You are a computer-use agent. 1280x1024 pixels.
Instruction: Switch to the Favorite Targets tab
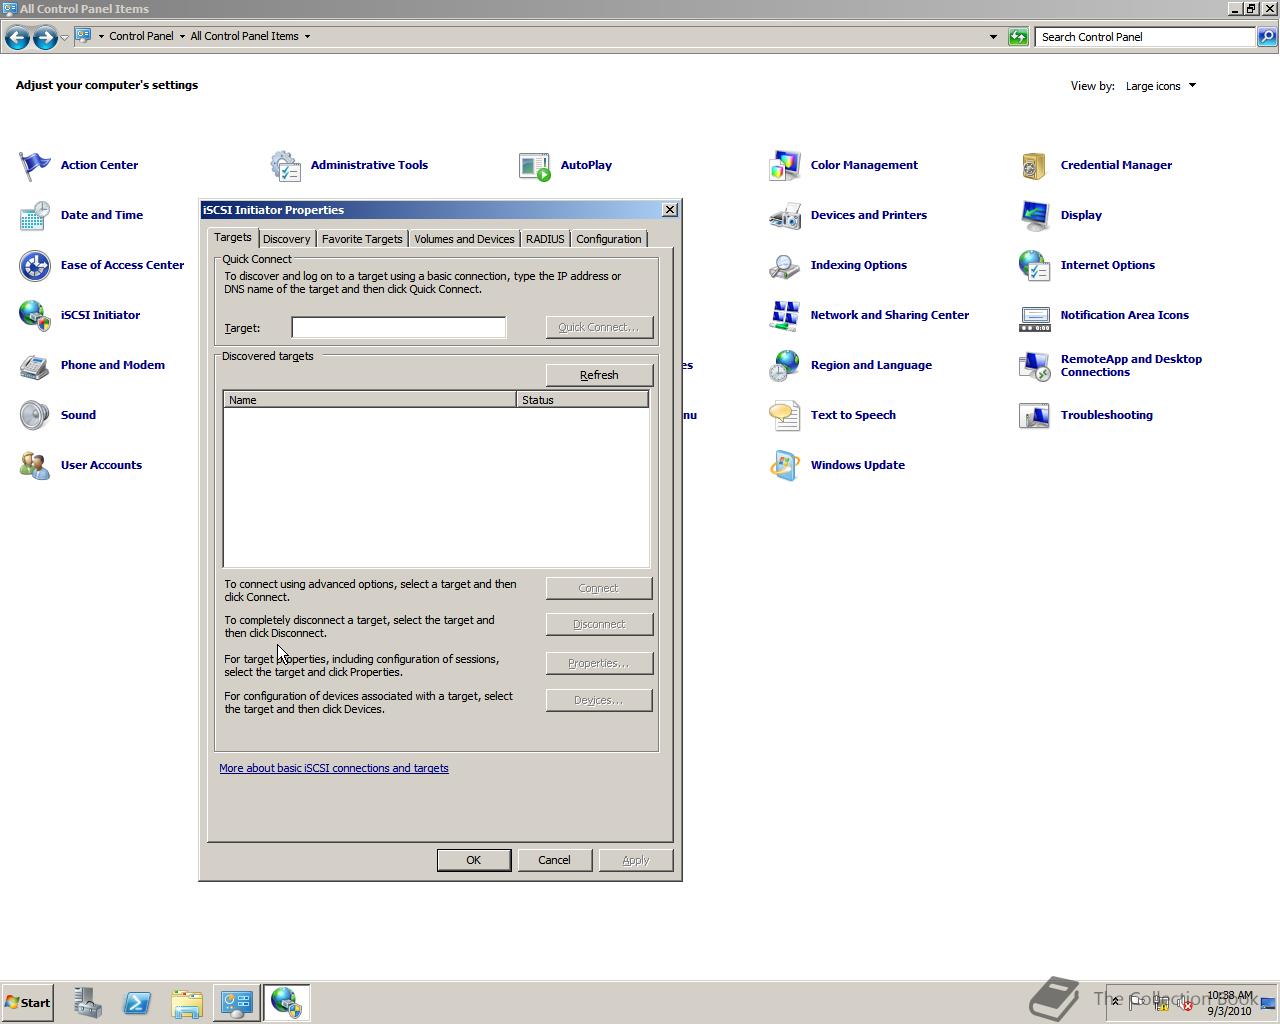coord(362,239)
